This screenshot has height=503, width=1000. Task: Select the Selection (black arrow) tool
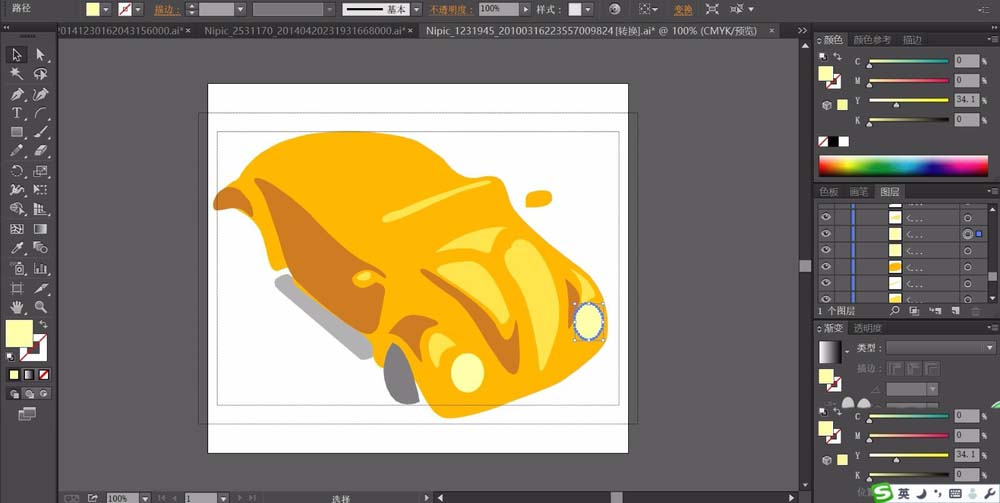tap(17, 55)
